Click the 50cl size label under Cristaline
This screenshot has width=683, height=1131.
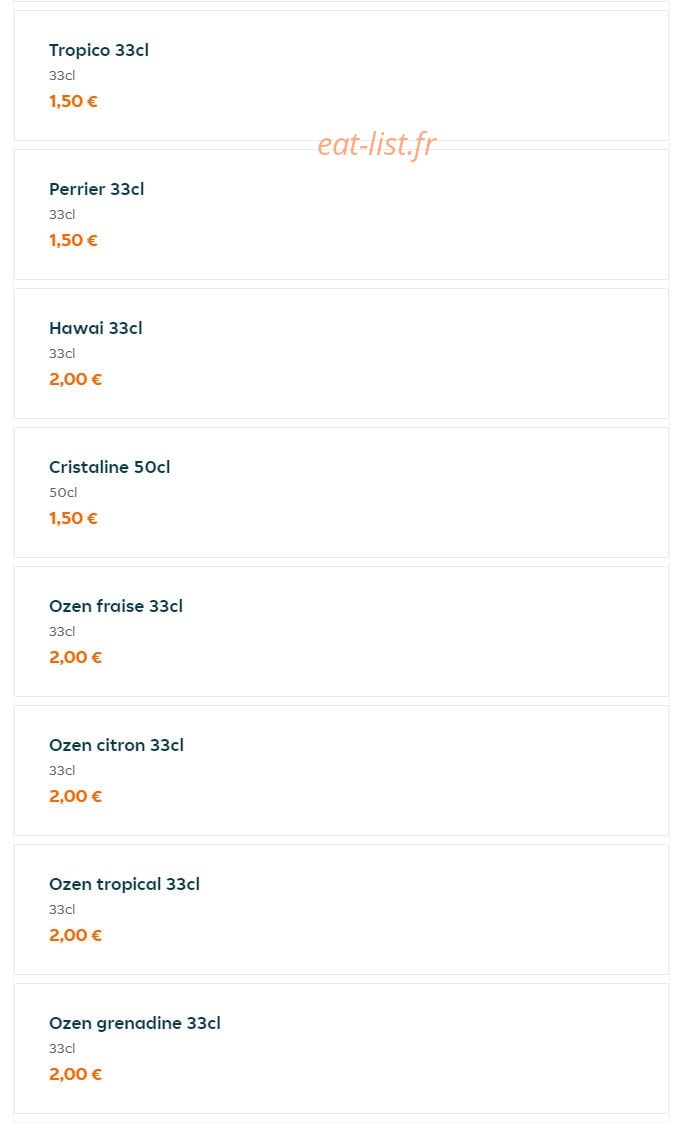tap(63, 493)
